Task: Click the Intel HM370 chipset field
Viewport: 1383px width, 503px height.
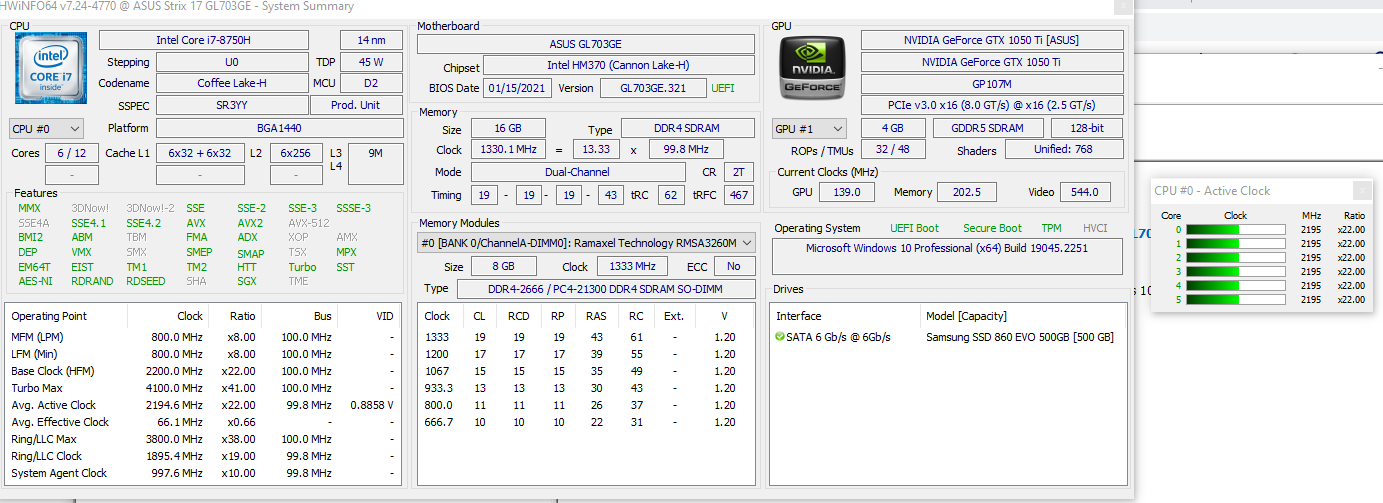Action: pyautogui.click(x=619, y=66)
